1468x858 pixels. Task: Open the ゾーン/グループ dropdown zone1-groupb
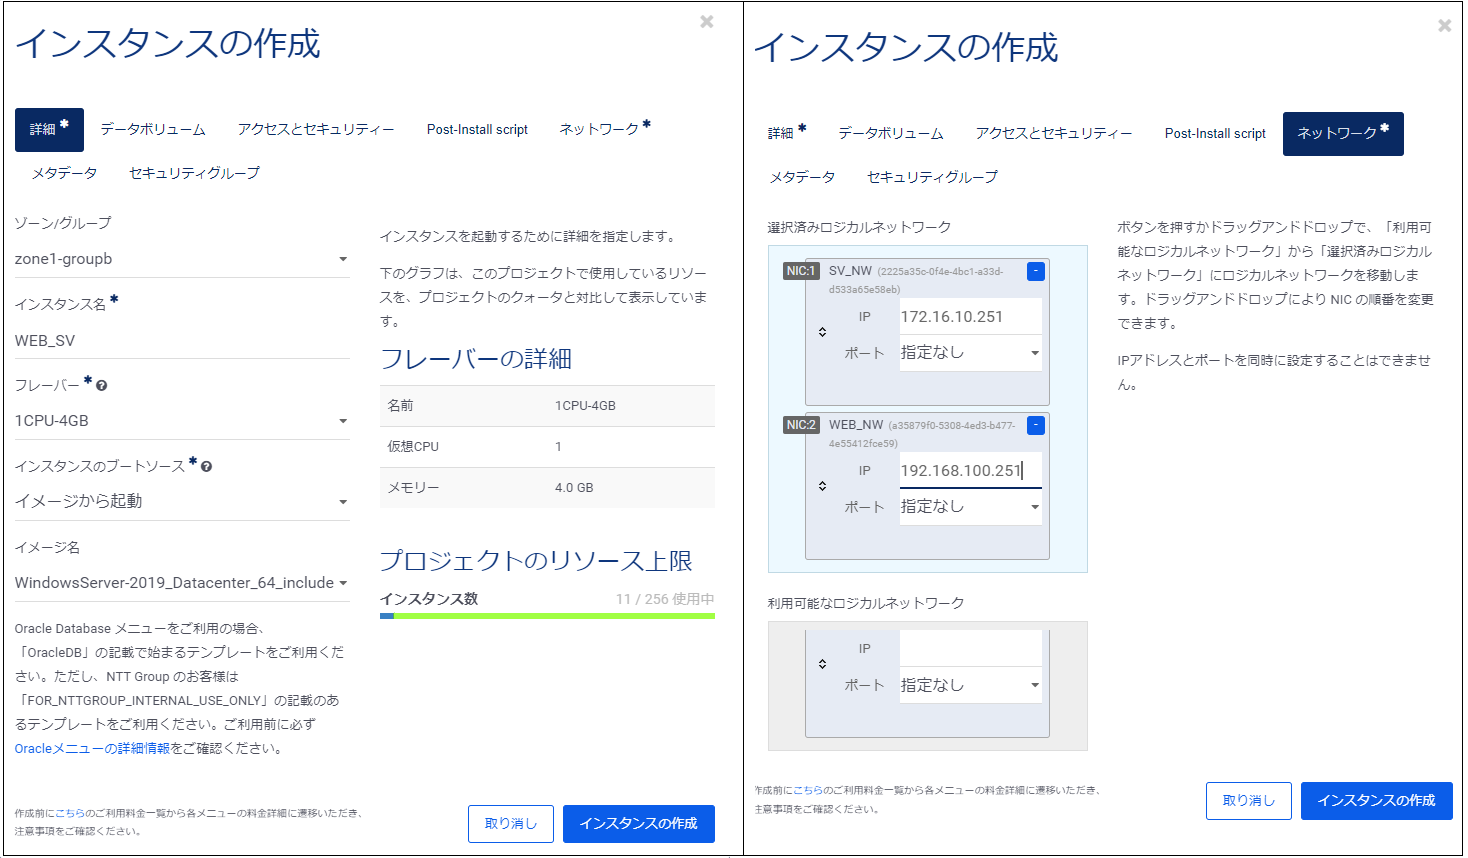(x=182, y=259)
